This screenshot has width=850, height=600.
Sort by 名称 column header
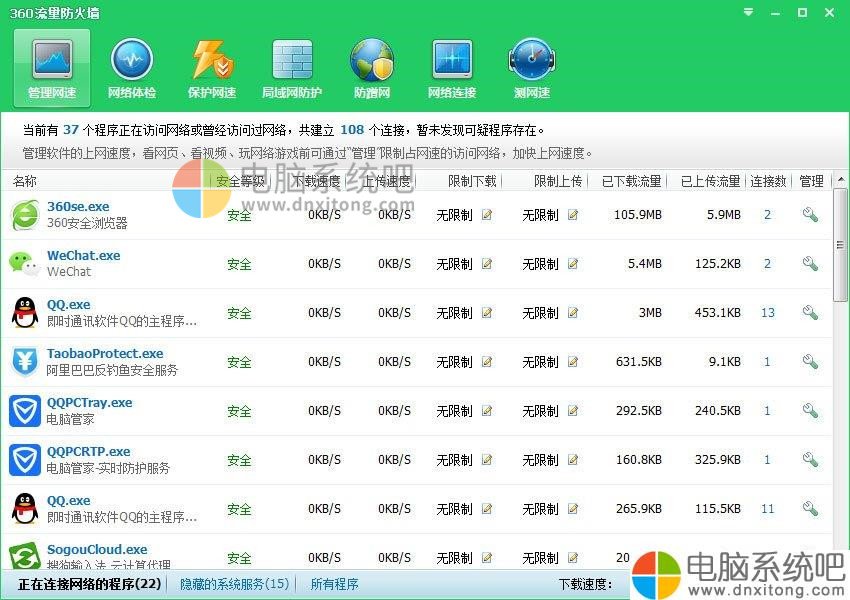click(x=25, y=181)
